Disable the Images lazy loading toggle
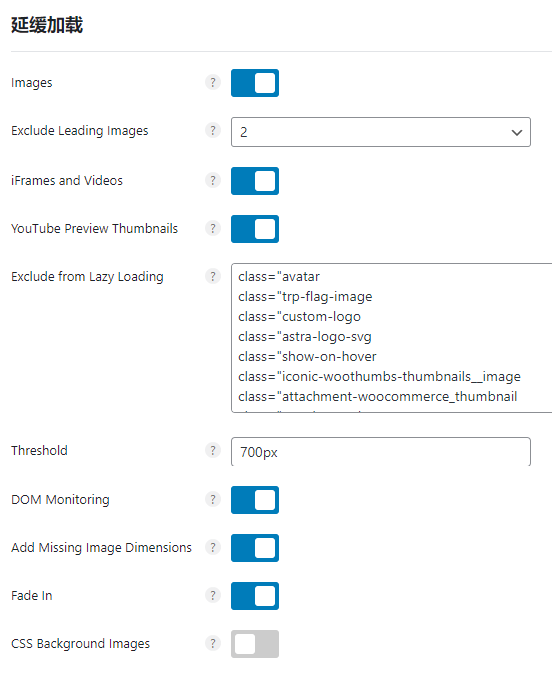Viewport: 552px width, 676px height. [255, 83]
